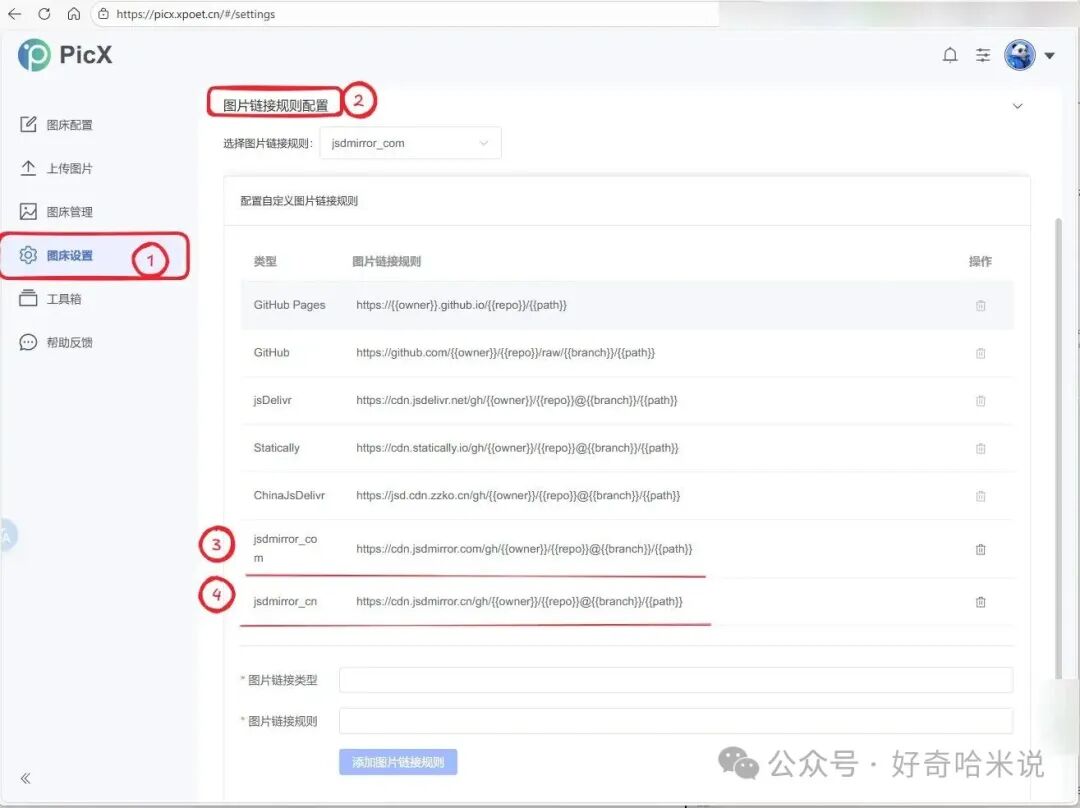This screenshot has width=1080, height=808.
Task: Delete the jsdmirror_com rule
Action: click(x=980, y=549)
